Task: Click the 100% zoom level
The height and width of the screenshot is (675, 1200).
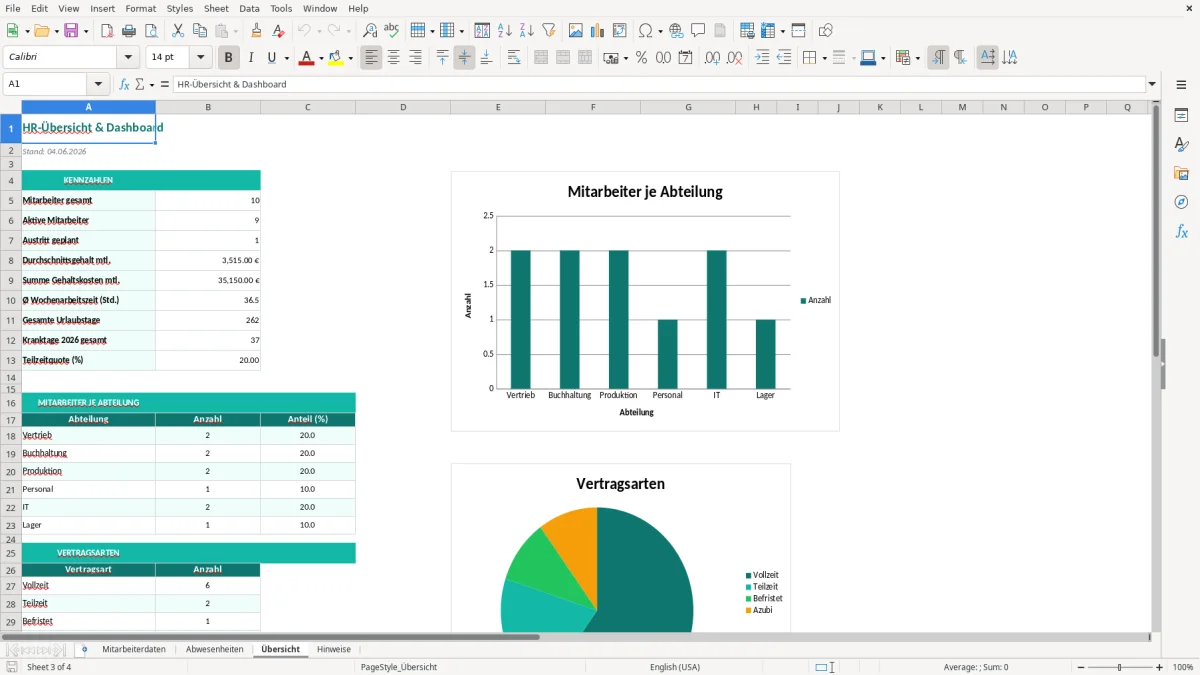Action: click(1183, 667)
